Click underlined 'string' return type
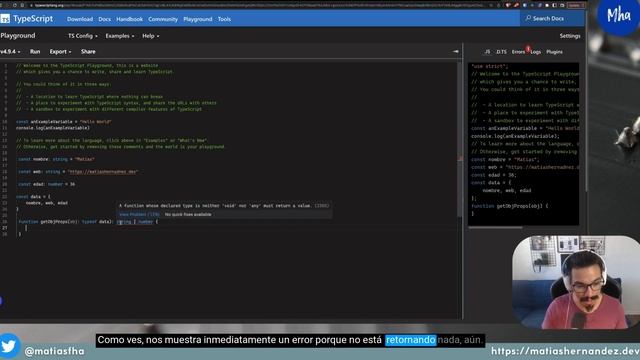This screenshot has height=360, width=640. pyautogui.click(x=124, y=222)
